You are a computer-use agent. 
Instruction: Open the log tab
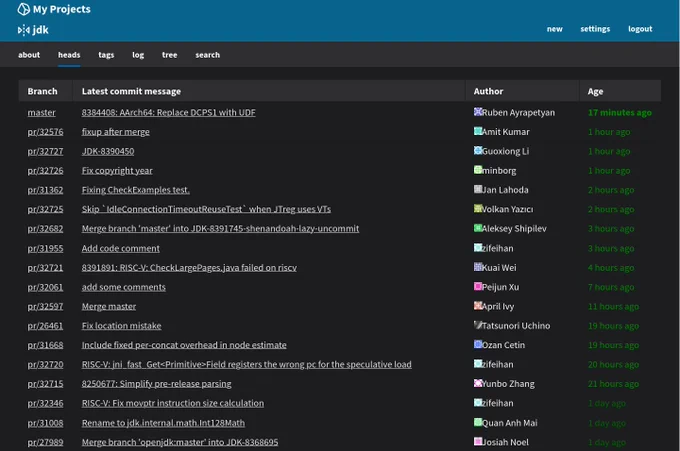138,55
